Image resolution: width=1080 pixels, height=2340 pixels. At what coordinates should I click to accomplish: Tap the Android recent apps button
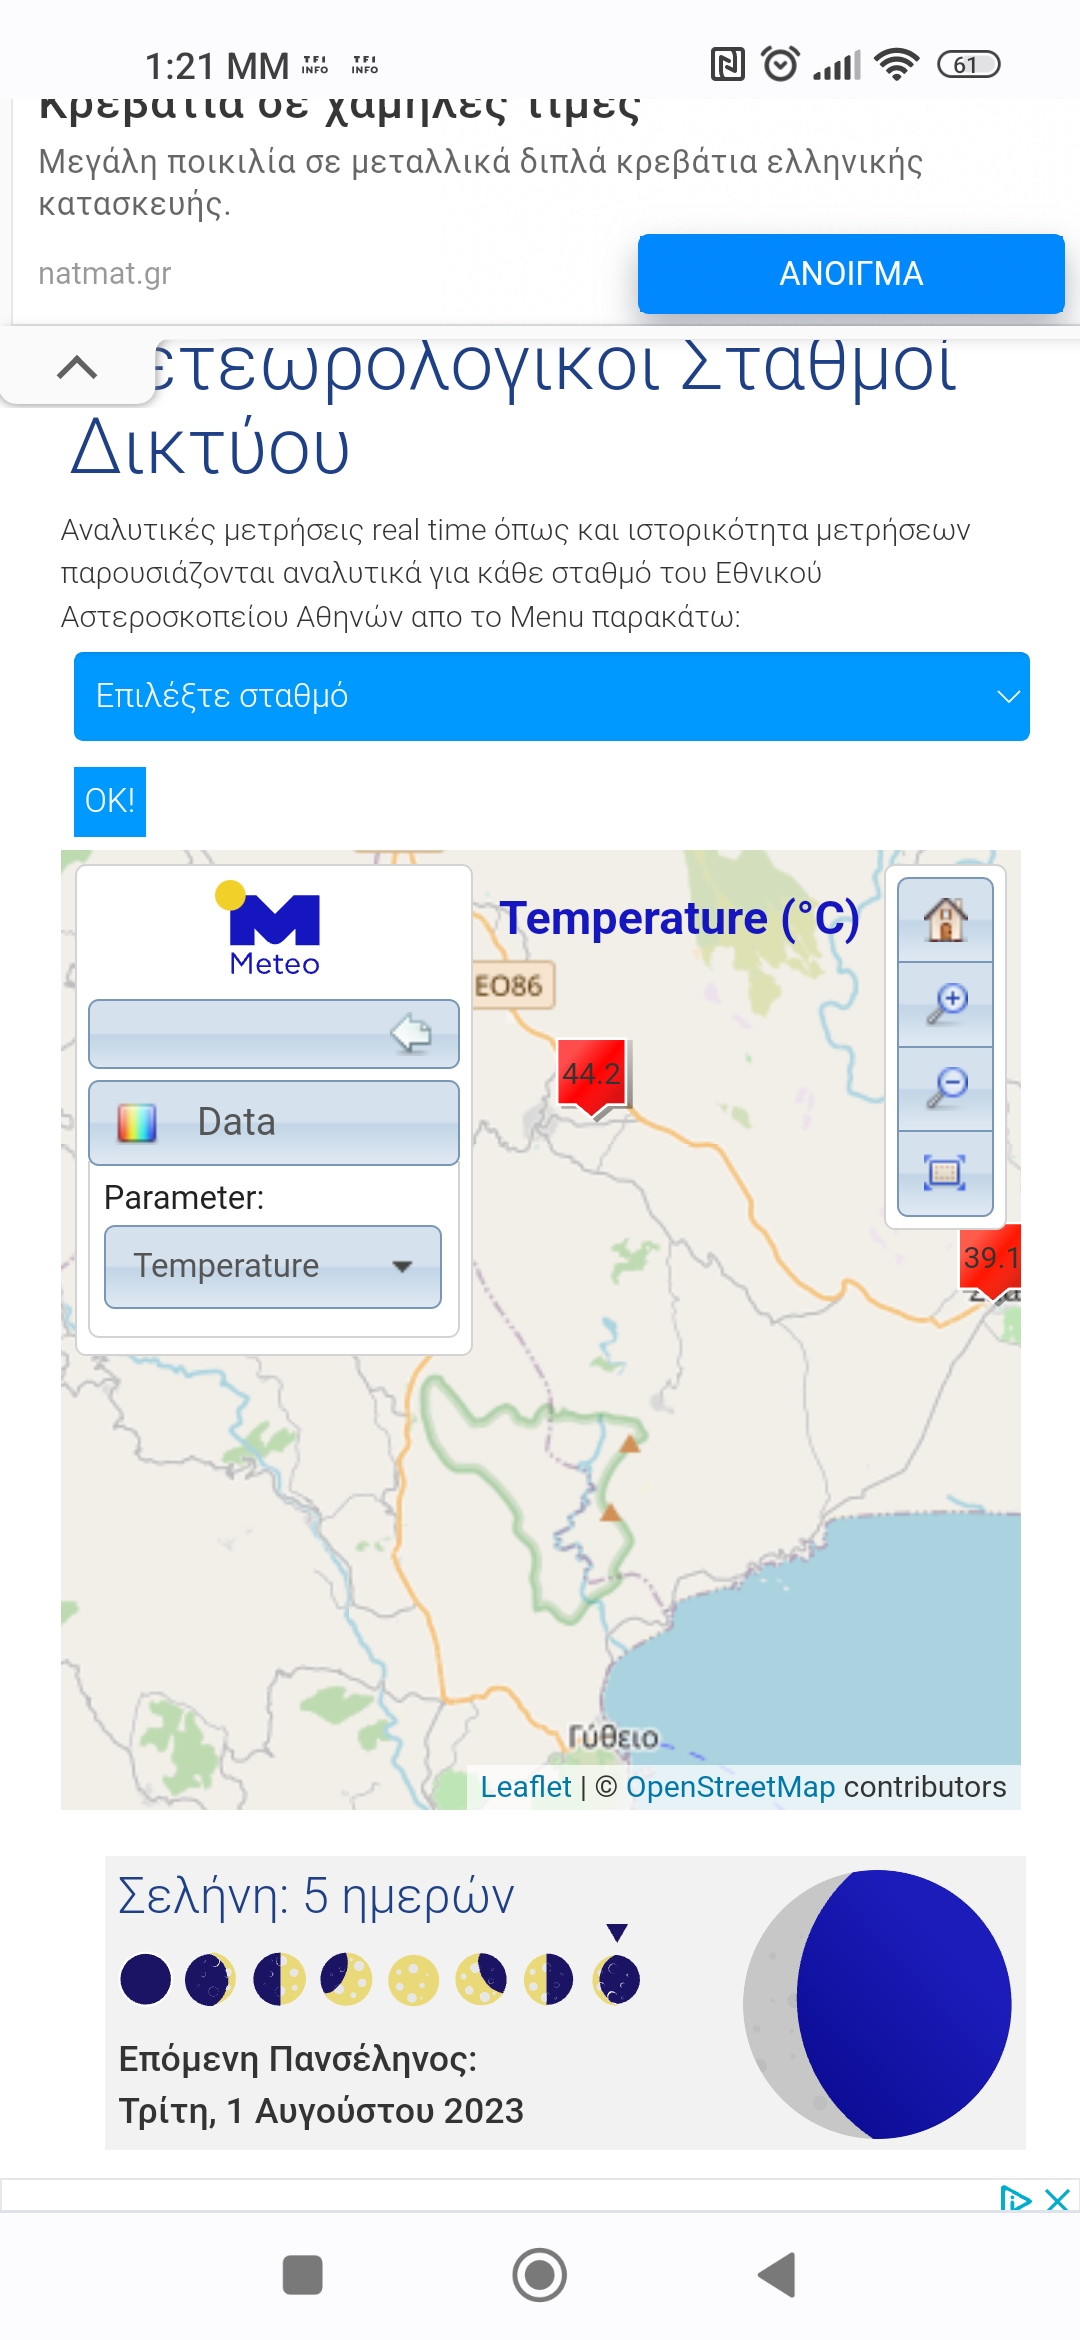302,2275
